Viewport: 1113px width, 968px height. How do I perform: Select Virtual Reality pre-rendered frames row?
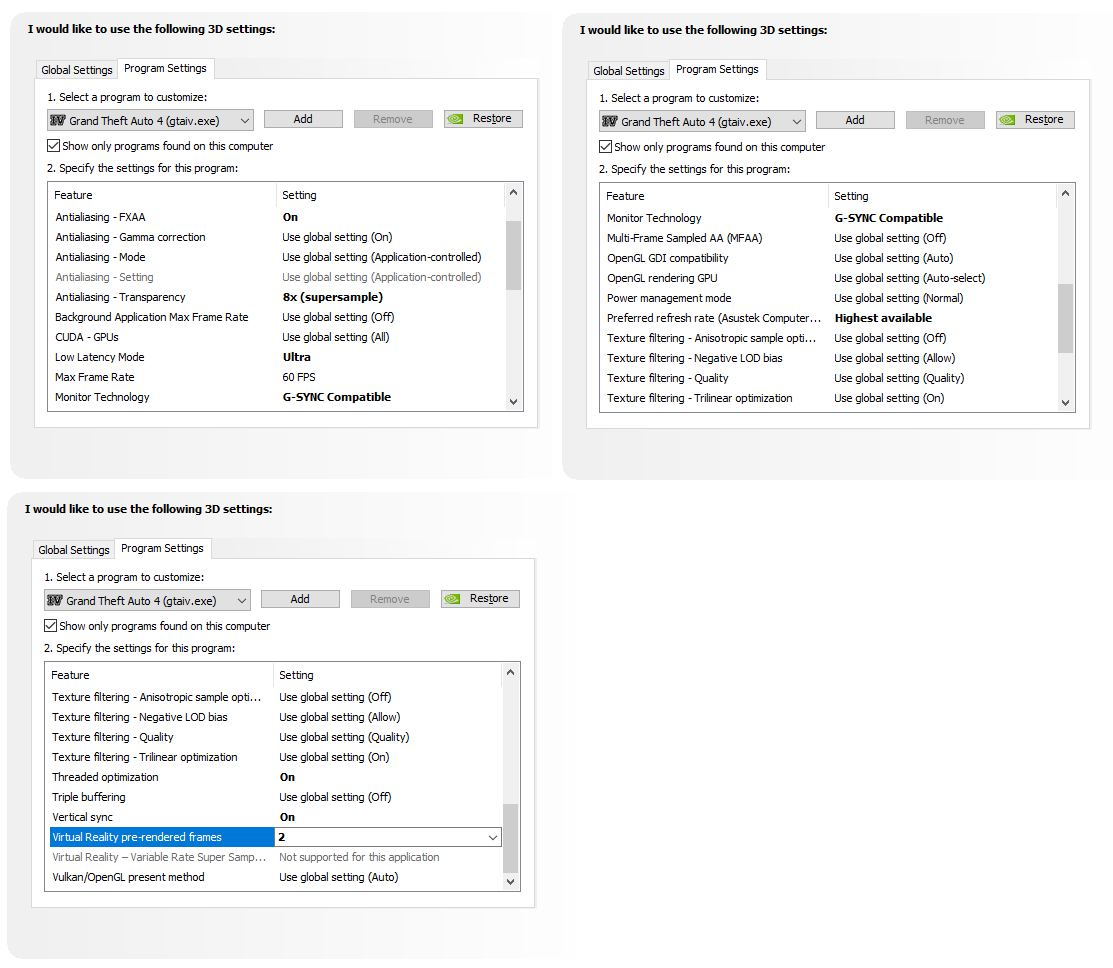point(274,837)
